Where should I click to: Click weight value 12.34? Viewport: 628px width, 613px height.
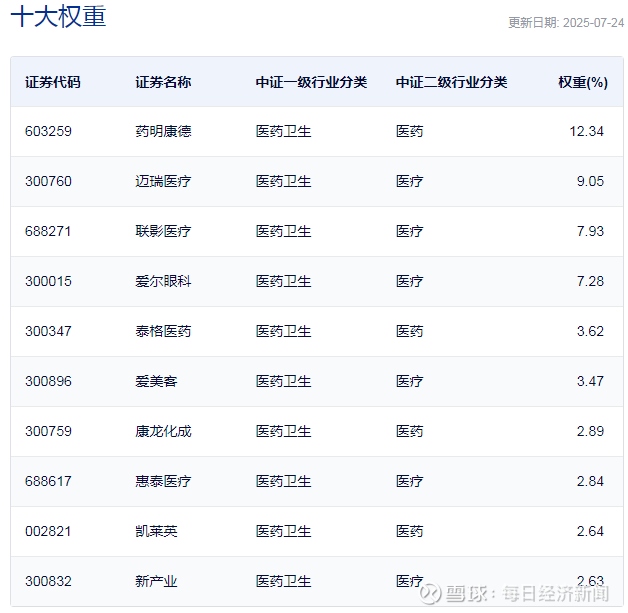coord(587,131)
